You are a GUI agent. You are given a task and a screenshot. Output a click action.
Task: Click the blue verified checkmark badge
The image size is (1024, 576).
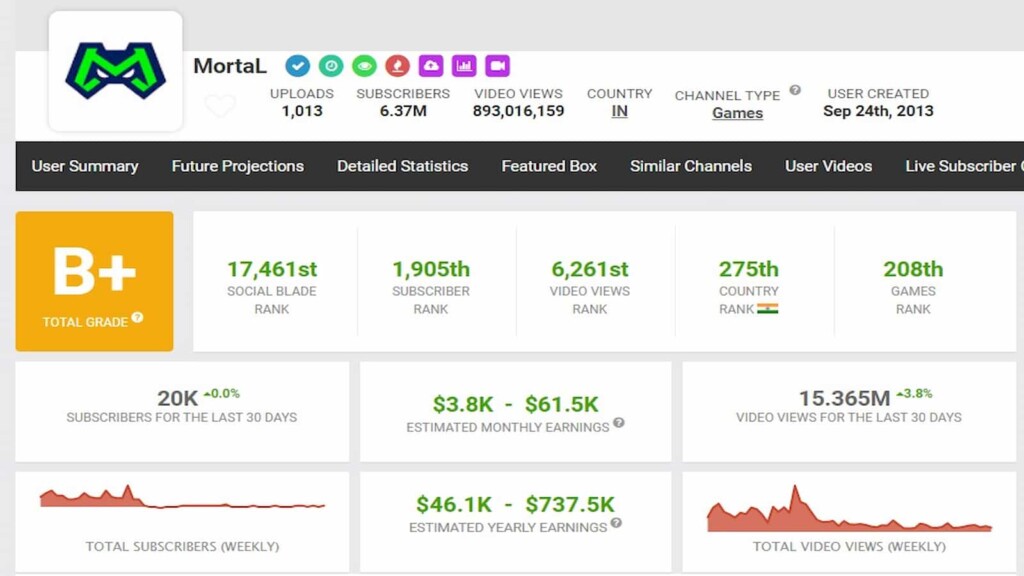pyautogui.click(x=298, y=66)
